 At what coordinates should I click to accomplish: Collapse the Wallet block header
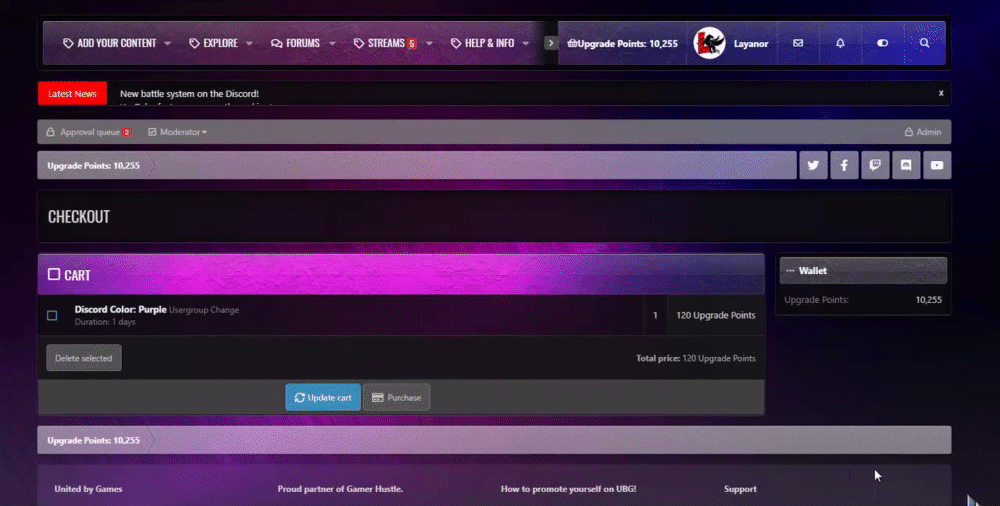(863, 271)
